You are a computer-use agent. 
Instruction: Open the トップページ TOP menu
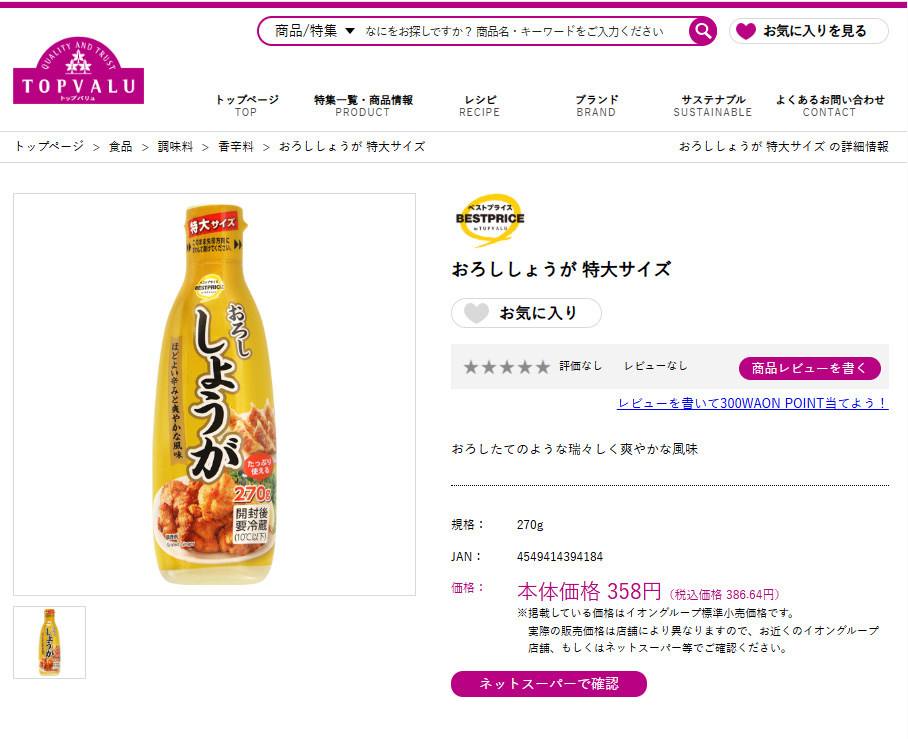247,105
